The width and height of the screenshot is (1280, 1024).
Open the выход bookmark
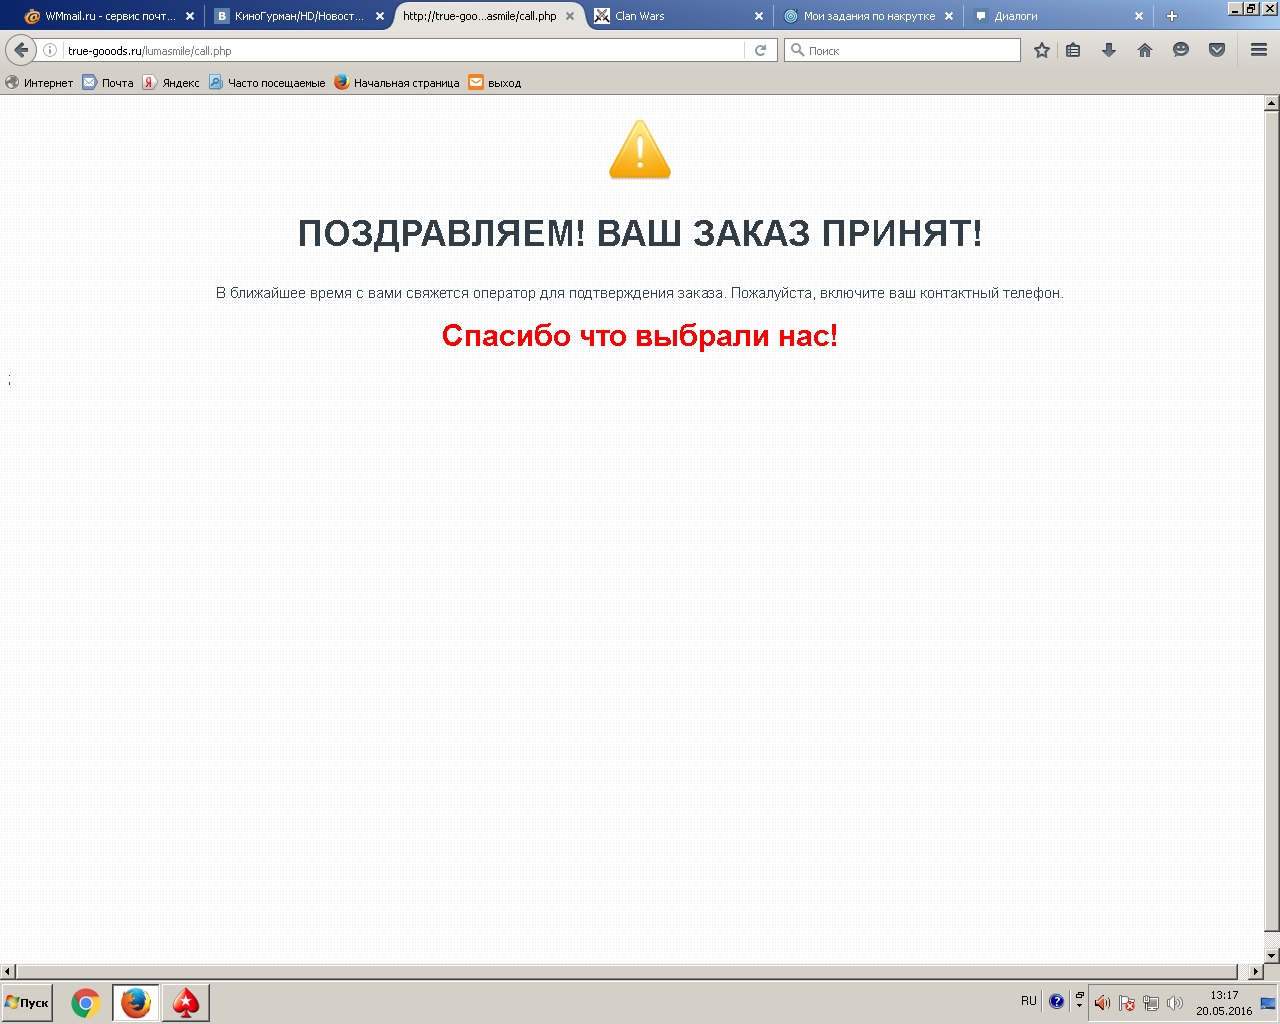[x=495, y=83]
